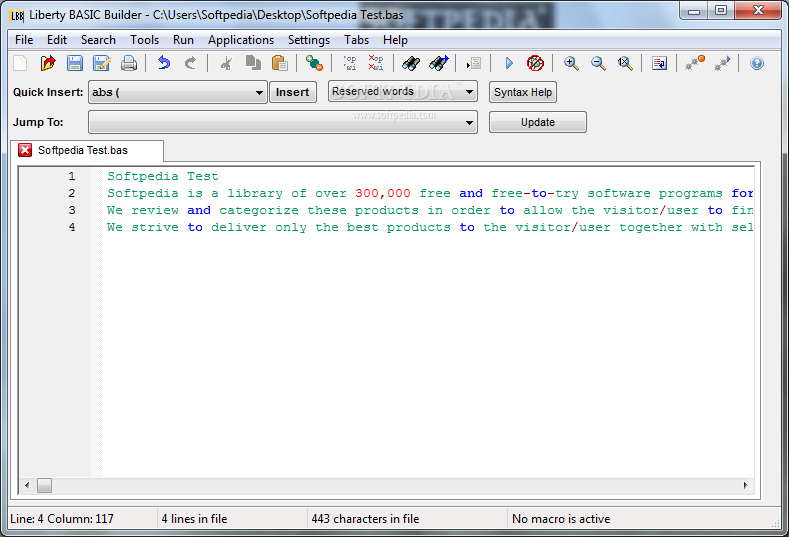Copy the selection using the copy icon
This screenshot has width=789, height=537.
click(x=253, y=63)
